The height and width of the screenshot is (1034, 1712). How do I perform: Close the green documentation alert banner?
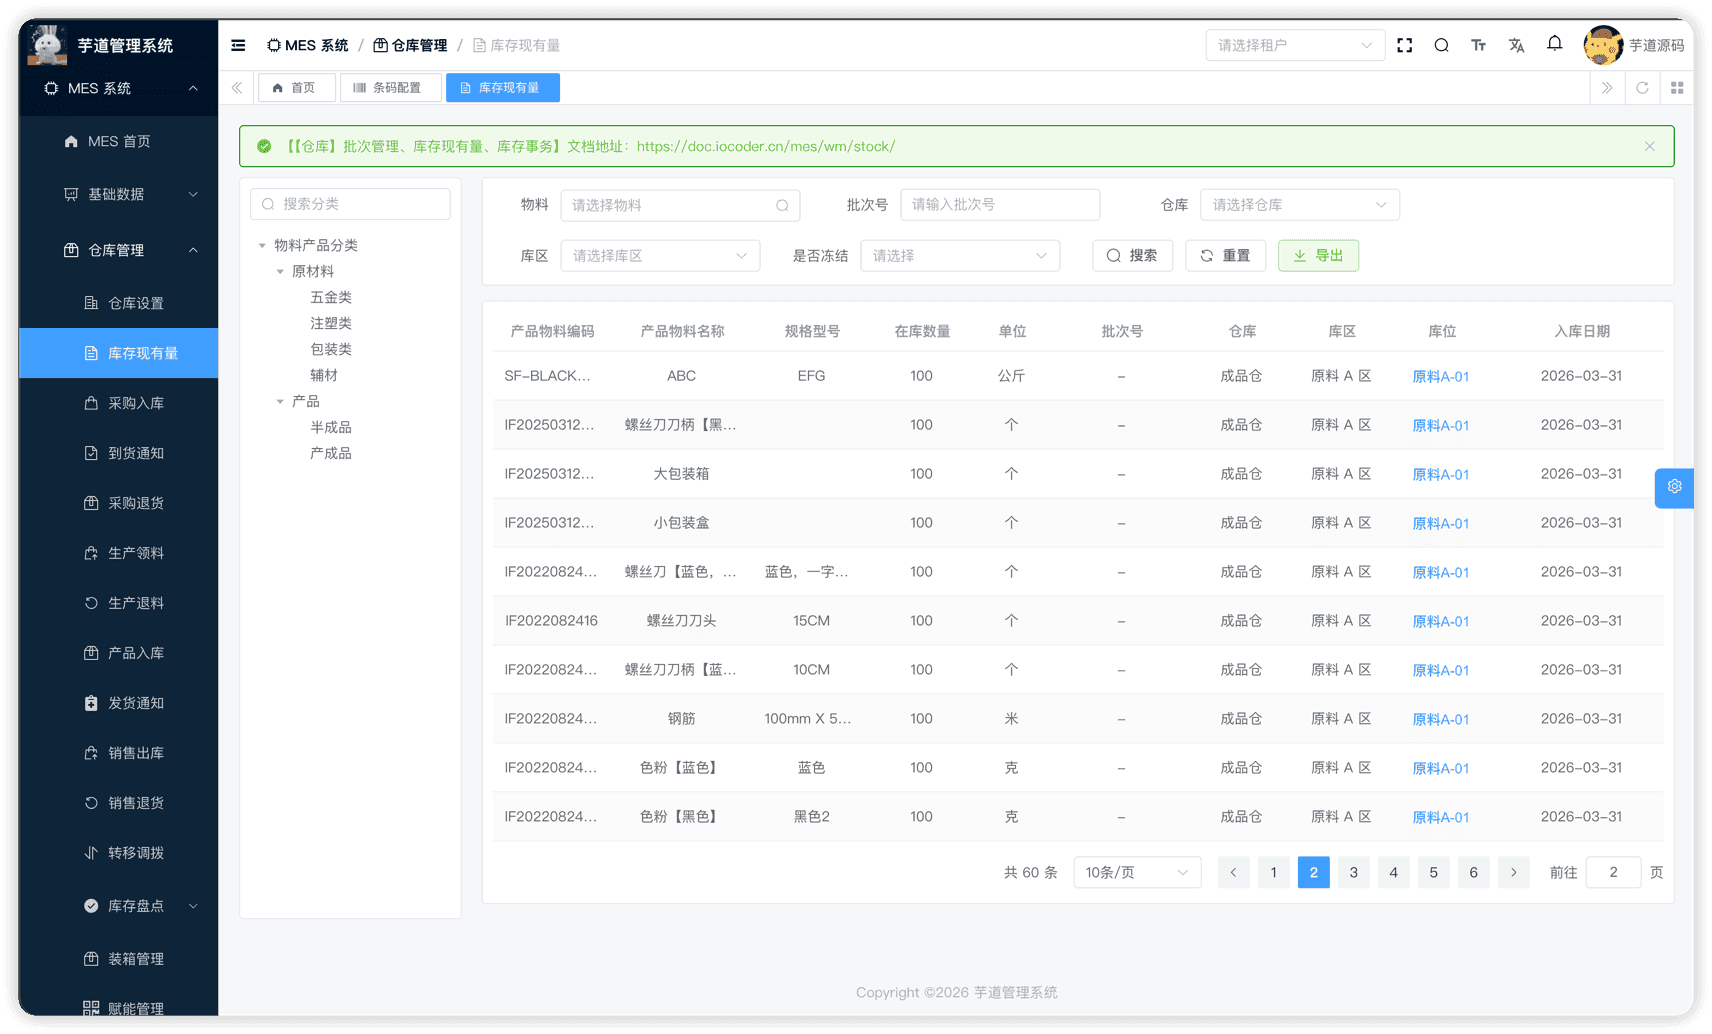tap(1649, 146)
